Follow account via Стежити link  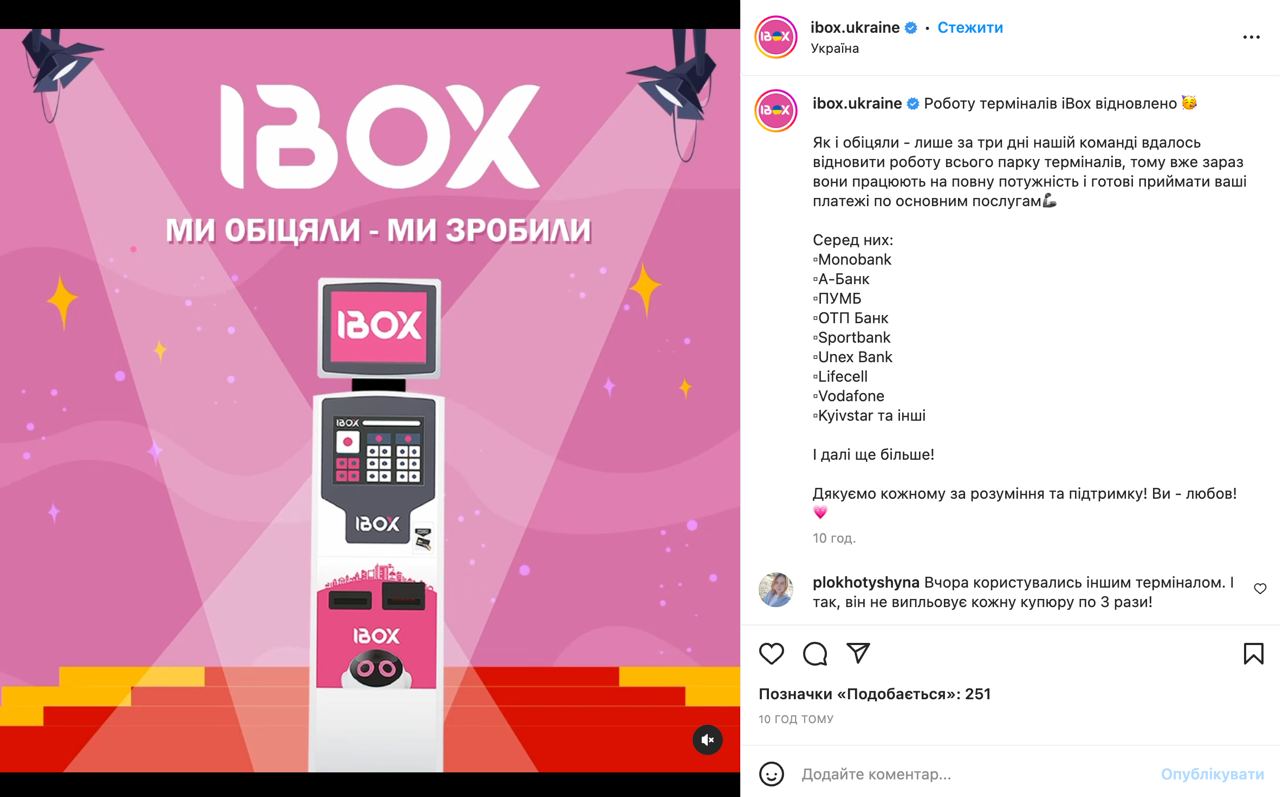(x=970, y=28)
